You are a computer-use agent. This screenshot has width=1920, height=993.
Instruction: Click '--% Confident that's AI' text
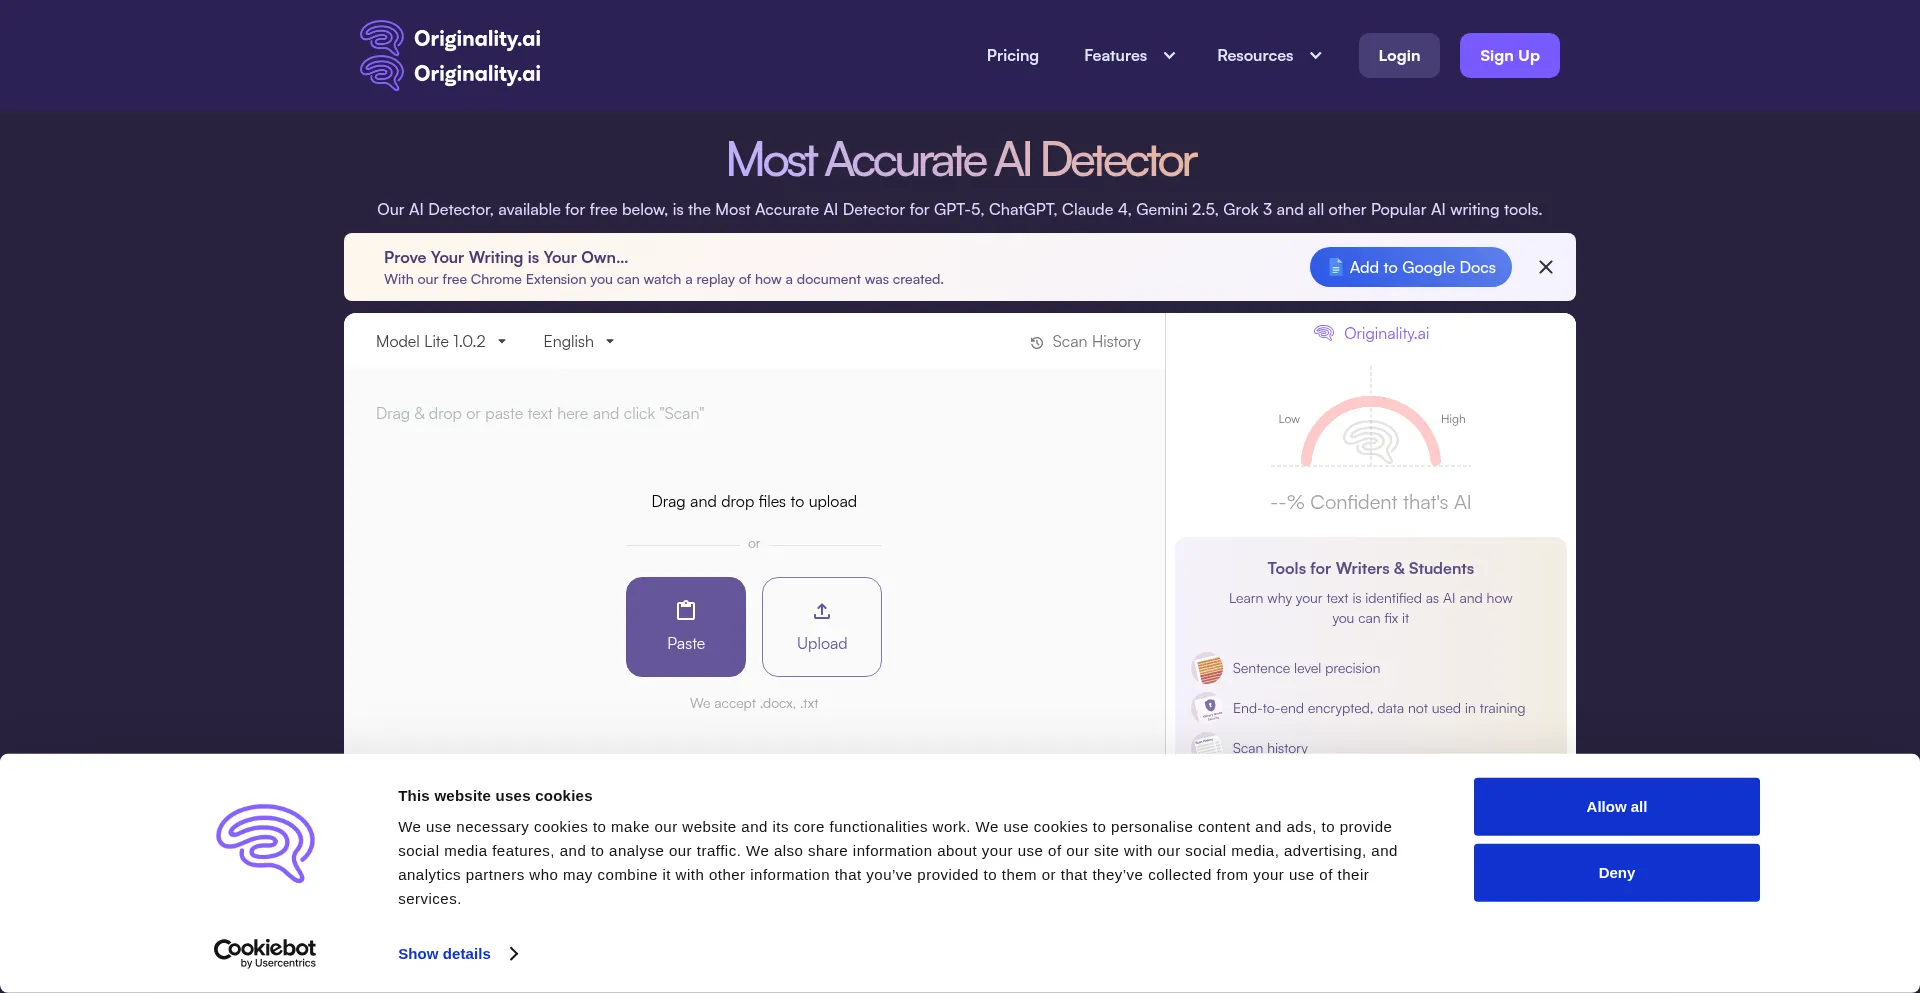tap(1370, 502)
